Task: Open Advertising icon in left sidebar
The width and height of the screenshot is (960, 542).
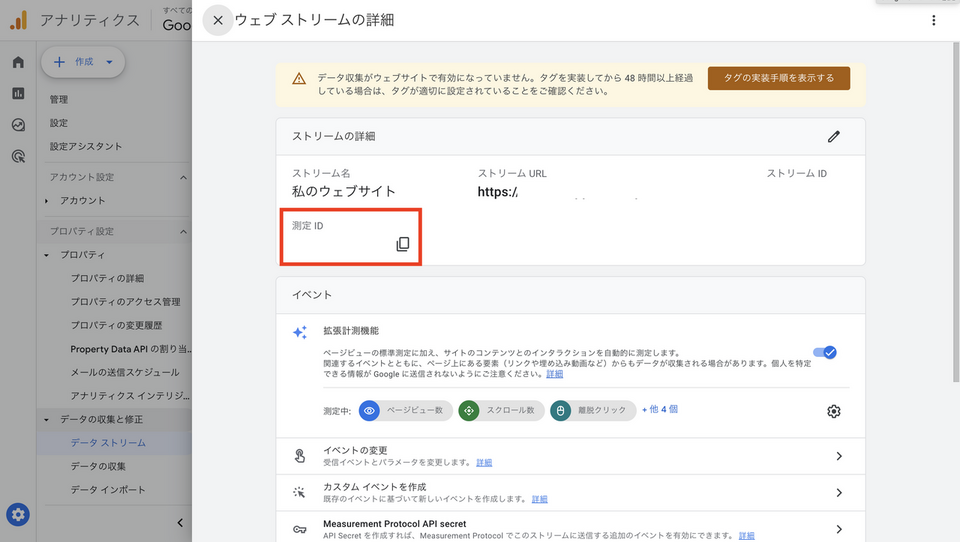Action: tap(18, 156)
